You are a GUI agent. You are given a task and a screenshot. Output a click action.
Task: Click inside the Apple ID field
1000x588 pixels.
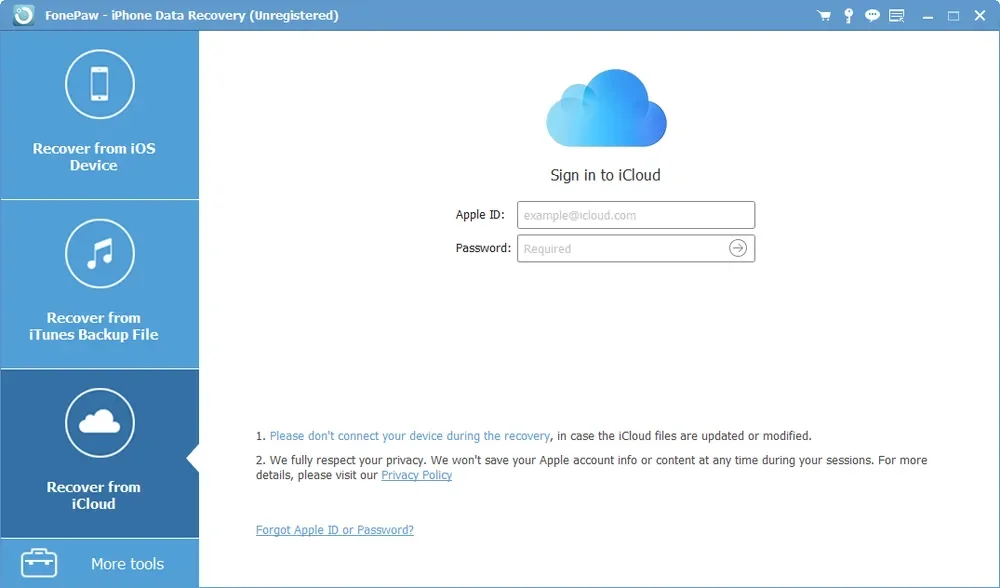(x=635, y=214)
